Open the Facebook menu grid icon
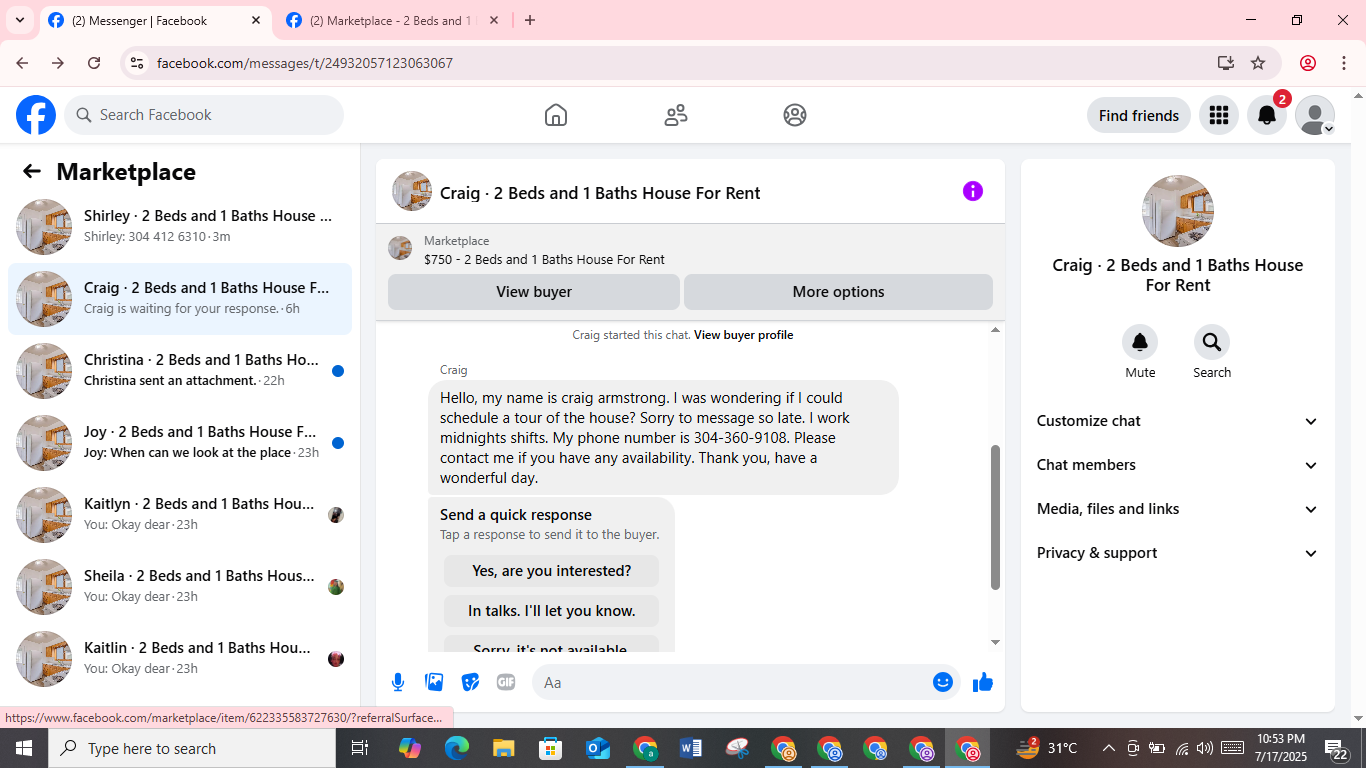The image size is (1366, 768). [x=1218, y=115]
